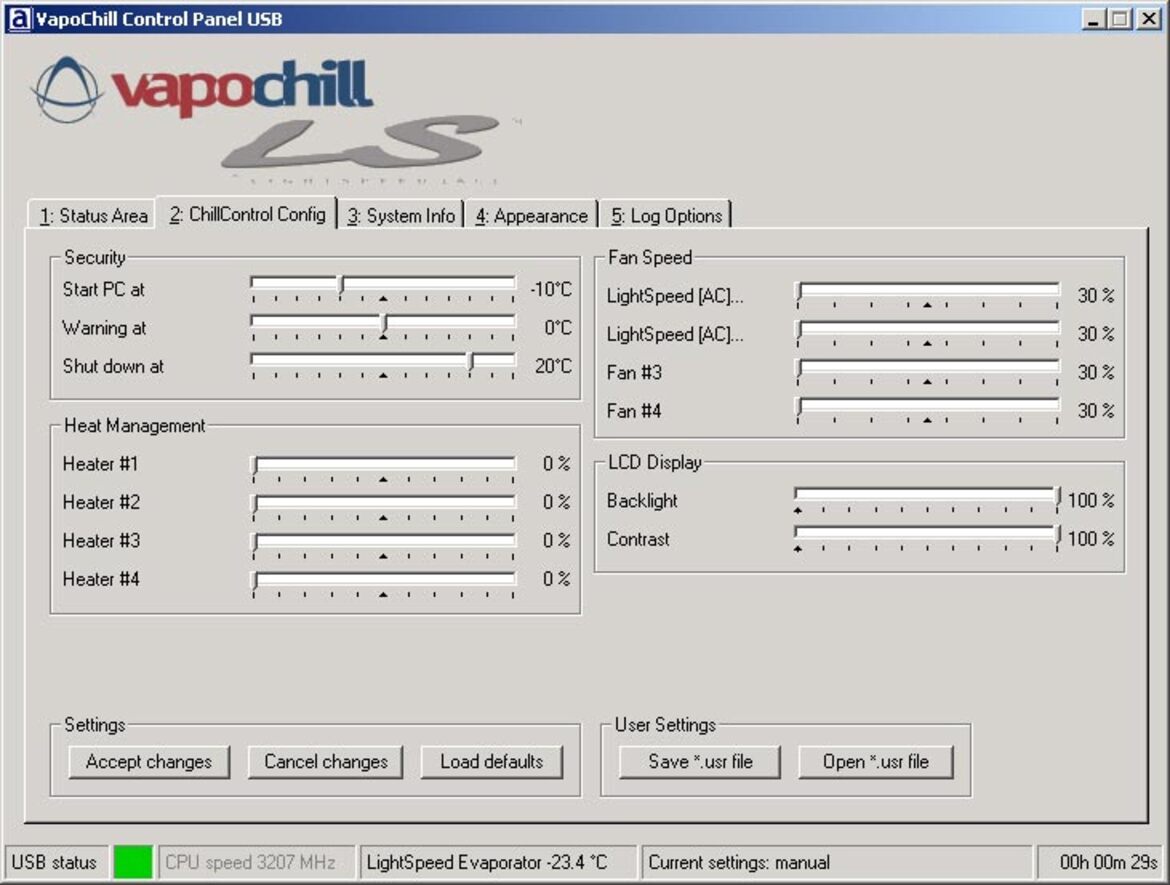1170x885 pixels.
Task: Click Load defaults button
Action: (491, 761)
